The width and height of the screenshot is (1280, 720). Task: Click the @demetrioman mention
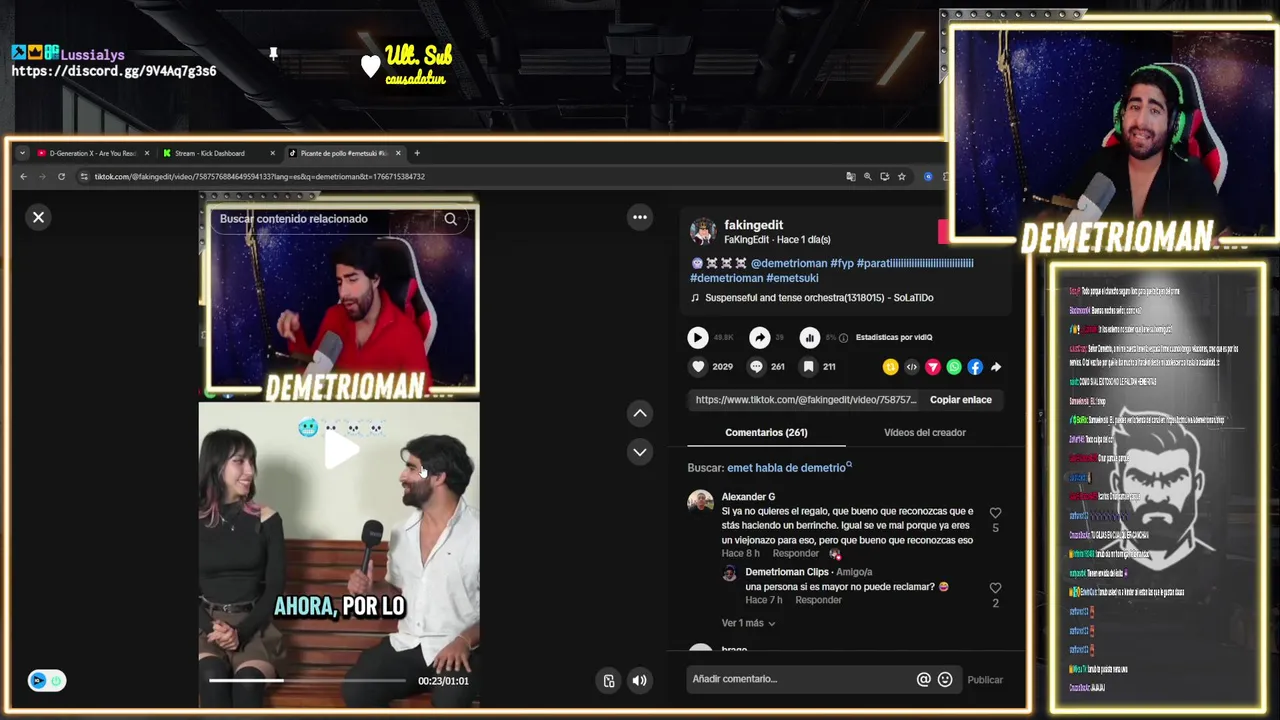pos(789,264)
